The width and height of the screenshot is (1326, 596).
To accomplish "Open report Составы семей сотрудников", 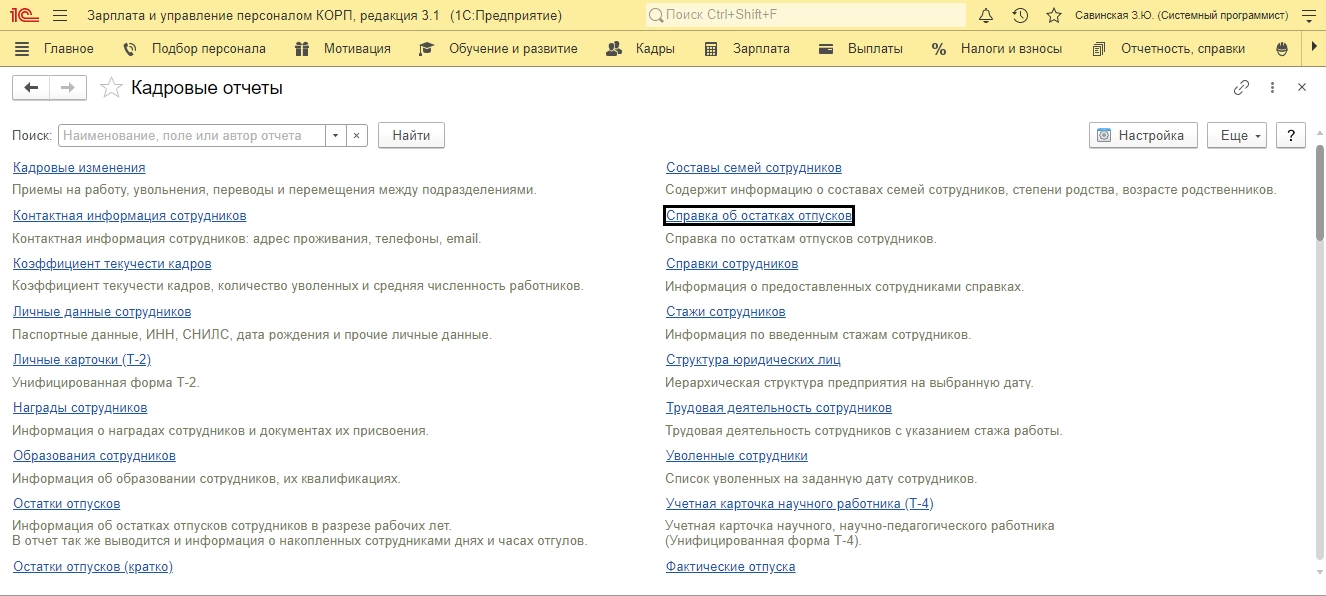I will tap(754, 168).
